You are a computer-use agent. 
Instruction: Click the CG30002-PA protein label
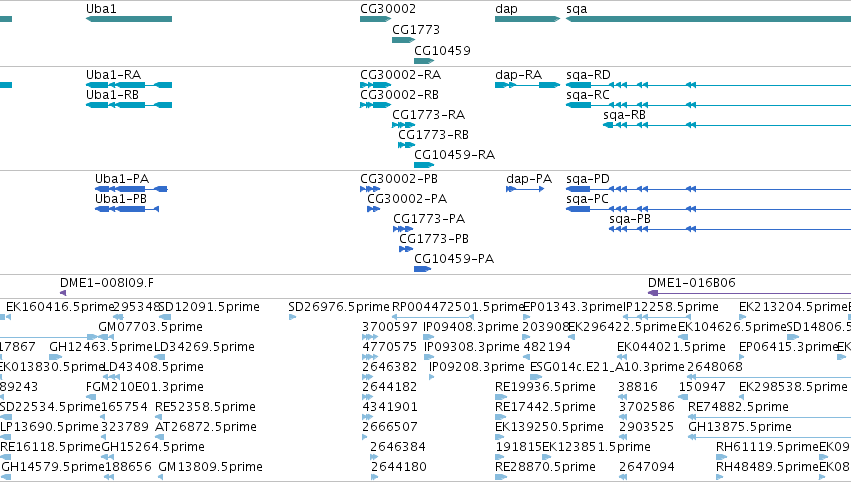point(407,199)
